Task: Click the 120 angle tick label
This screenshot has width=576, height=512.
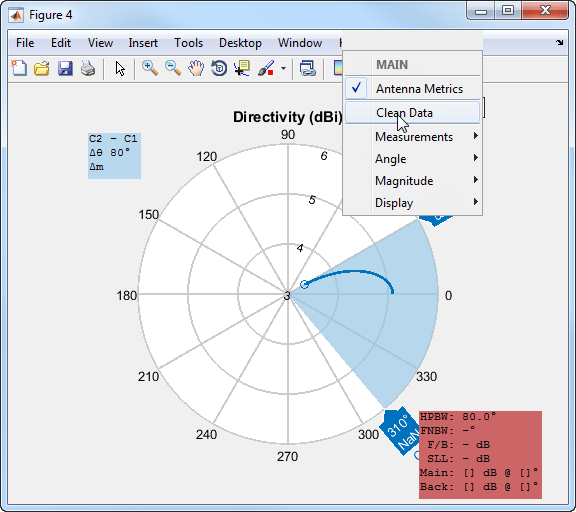Action: pos(206,157)
